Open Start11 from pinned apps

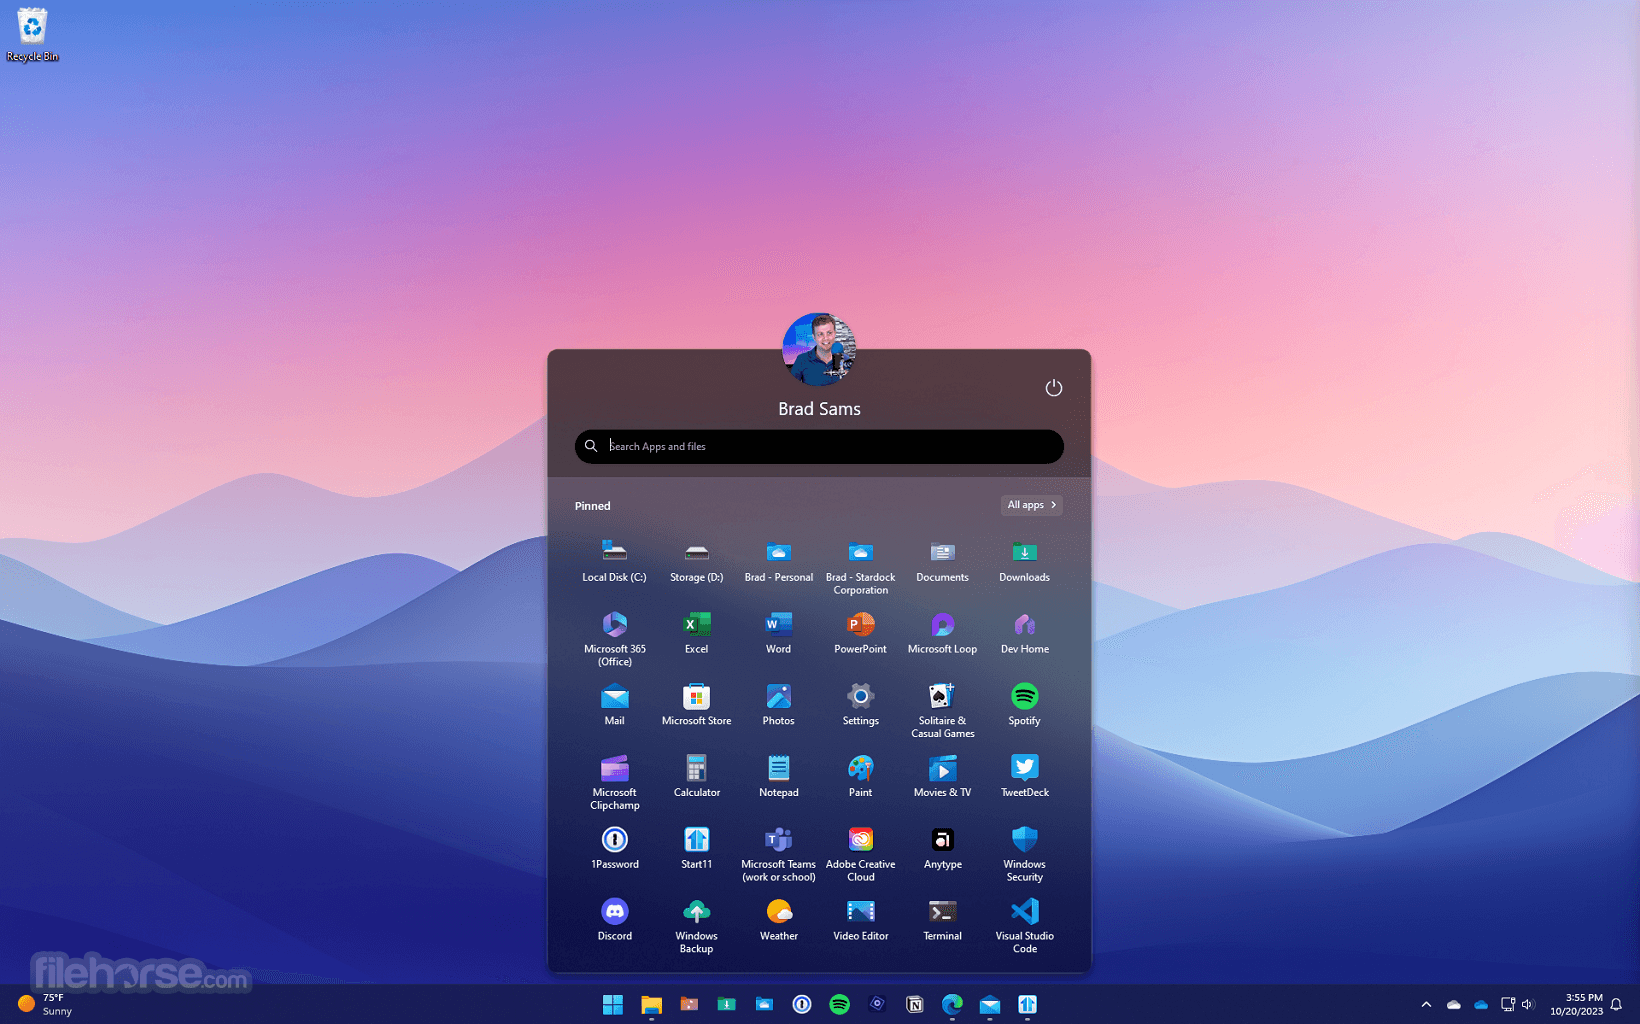[x=696, y=849]
